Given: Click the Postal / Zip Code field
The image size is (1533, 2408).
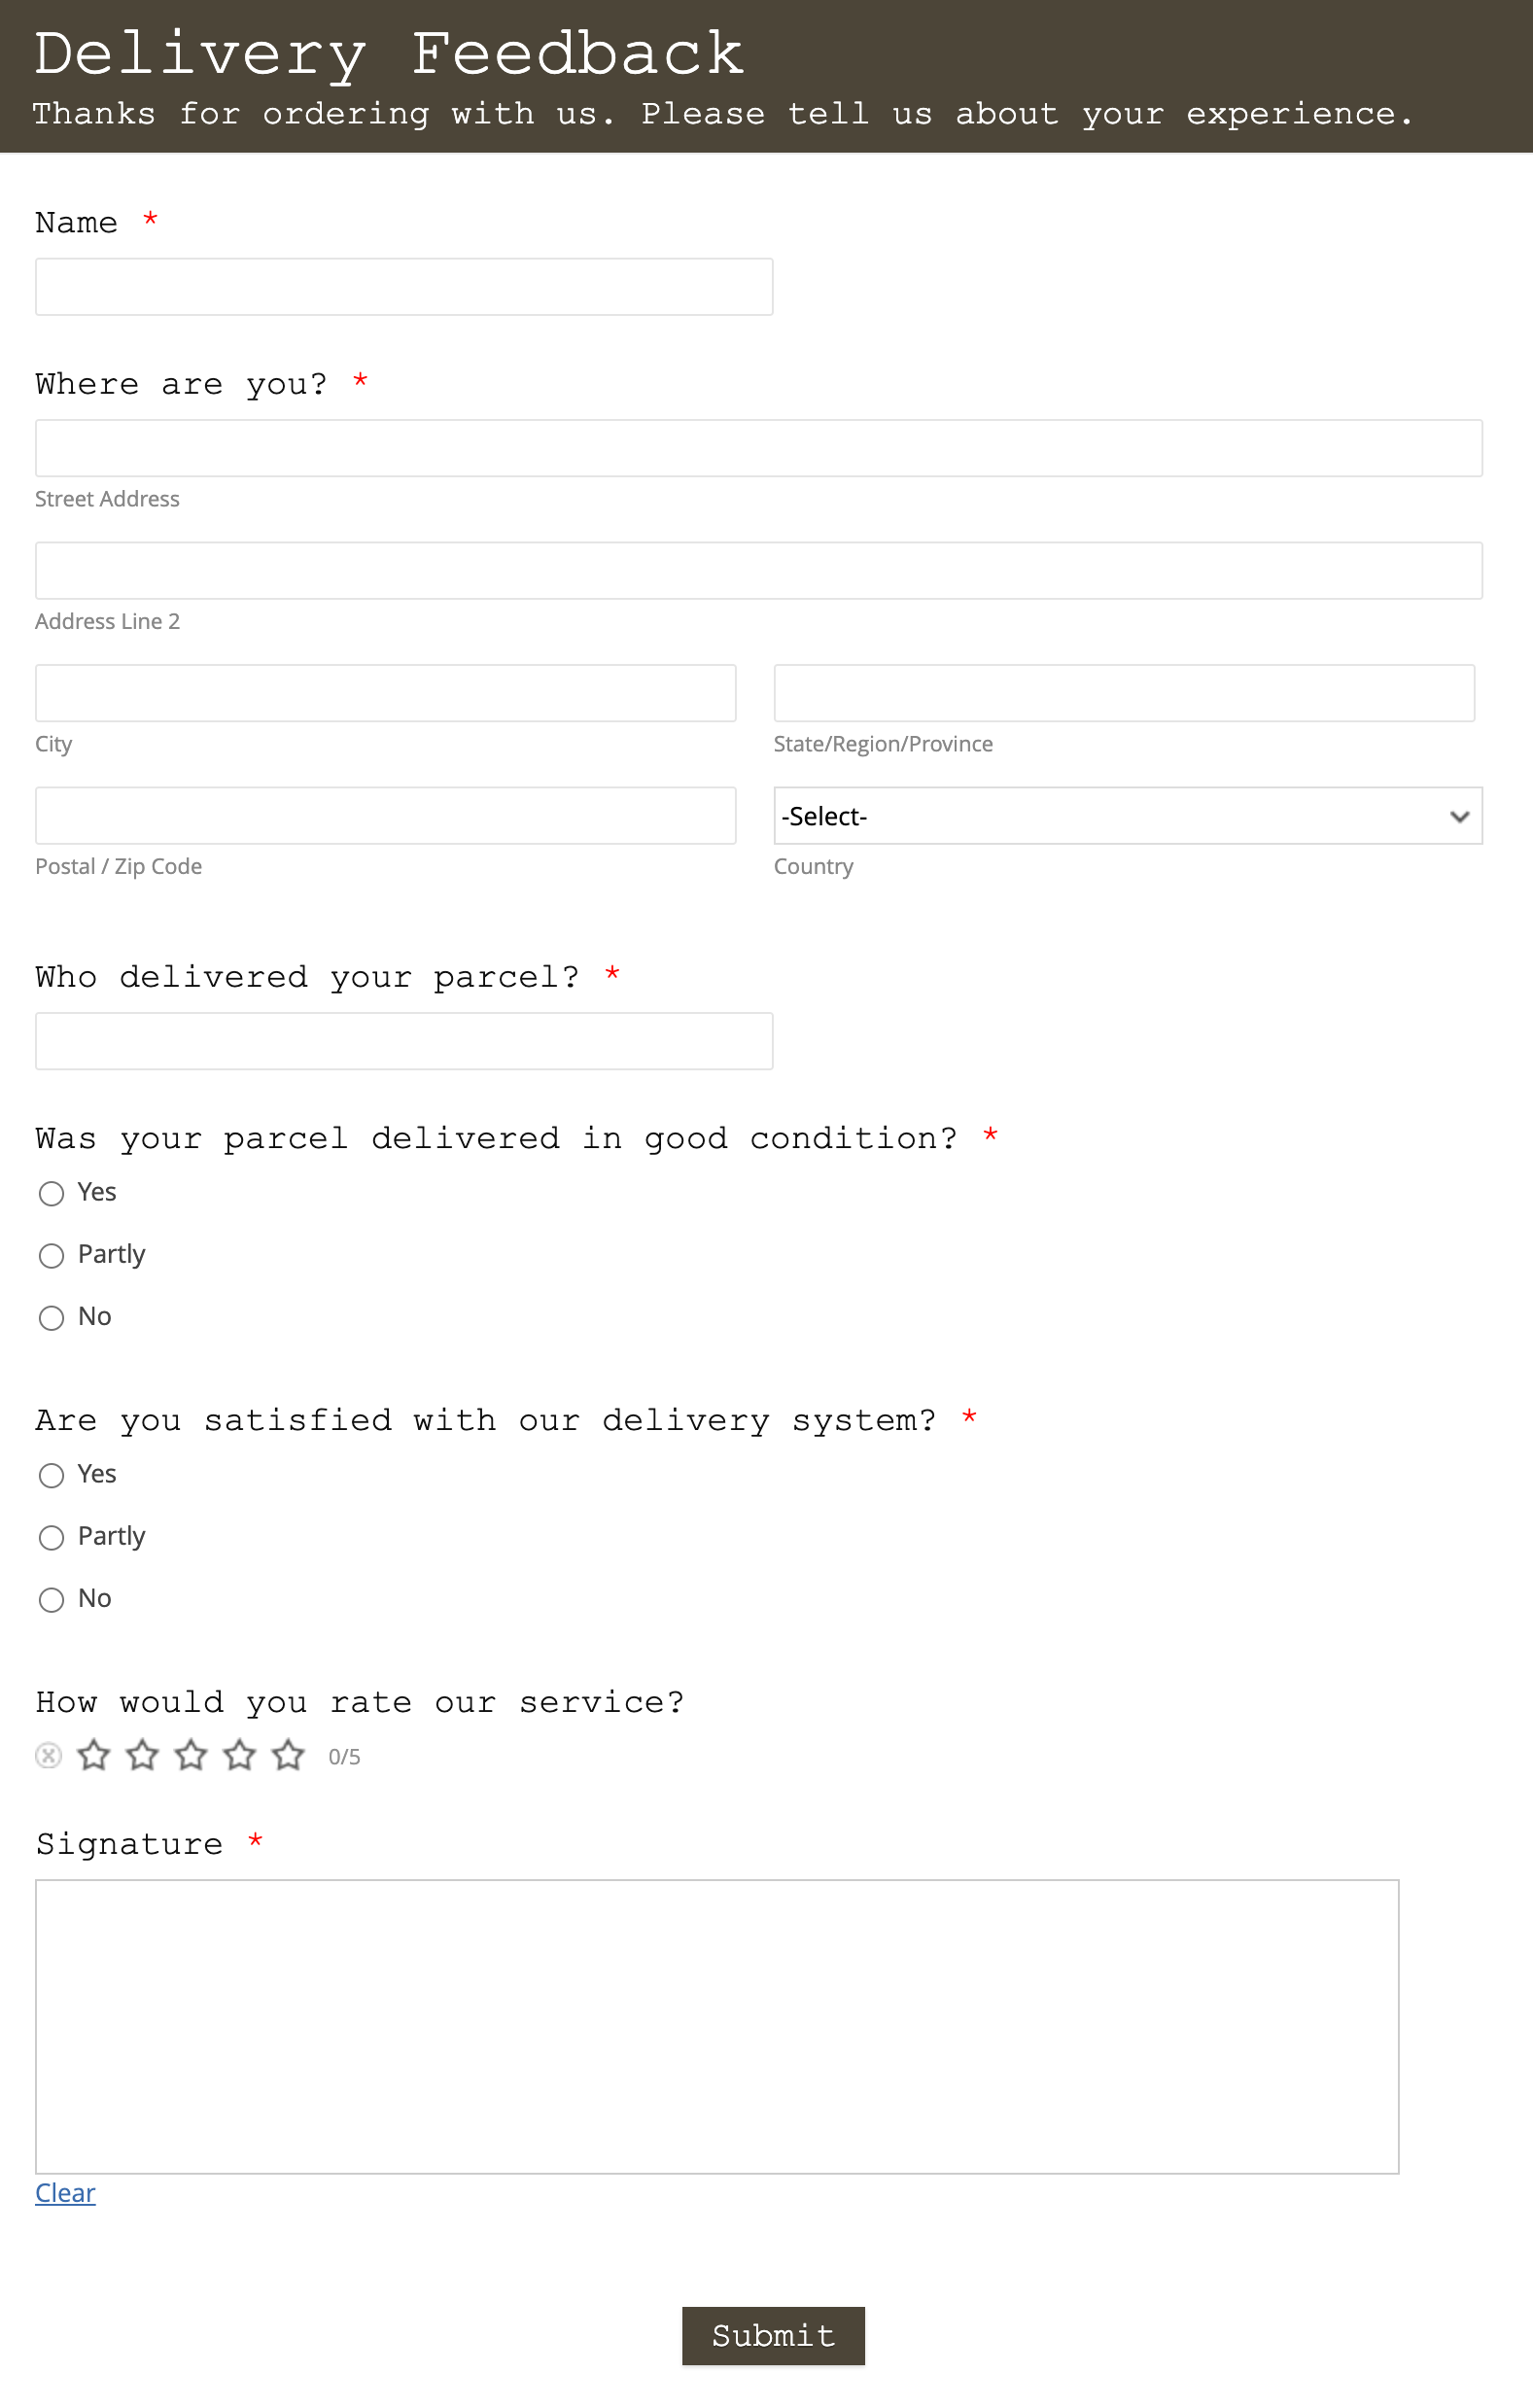Looking at the screenshot, I should pyautogui.click(x=385, y=815).
